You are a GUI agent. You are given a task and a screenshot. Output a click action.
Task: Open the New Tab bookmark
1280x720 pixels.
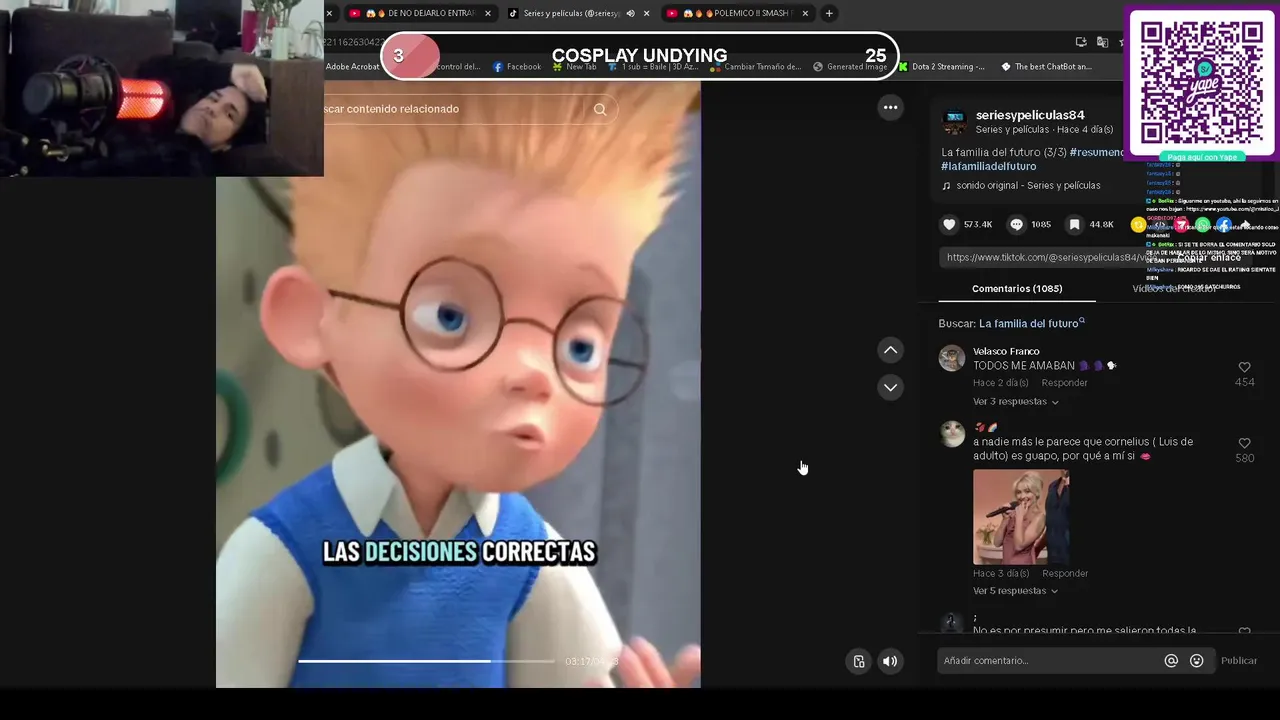(574, 67)
